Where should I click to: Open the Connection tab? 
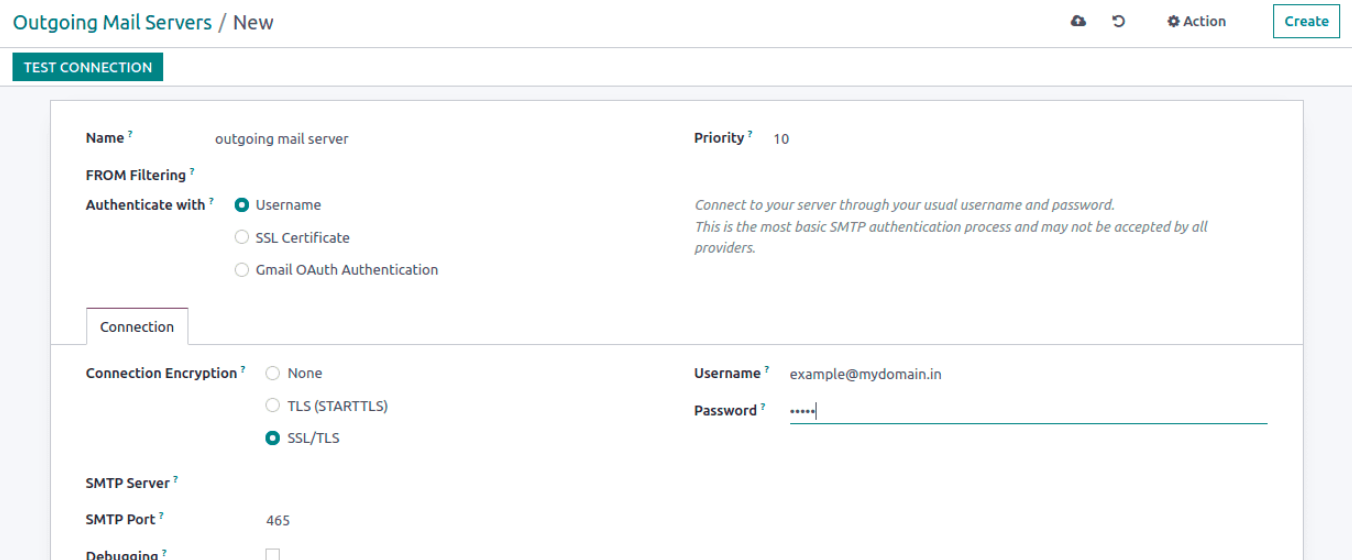click(x=137, y=327)
